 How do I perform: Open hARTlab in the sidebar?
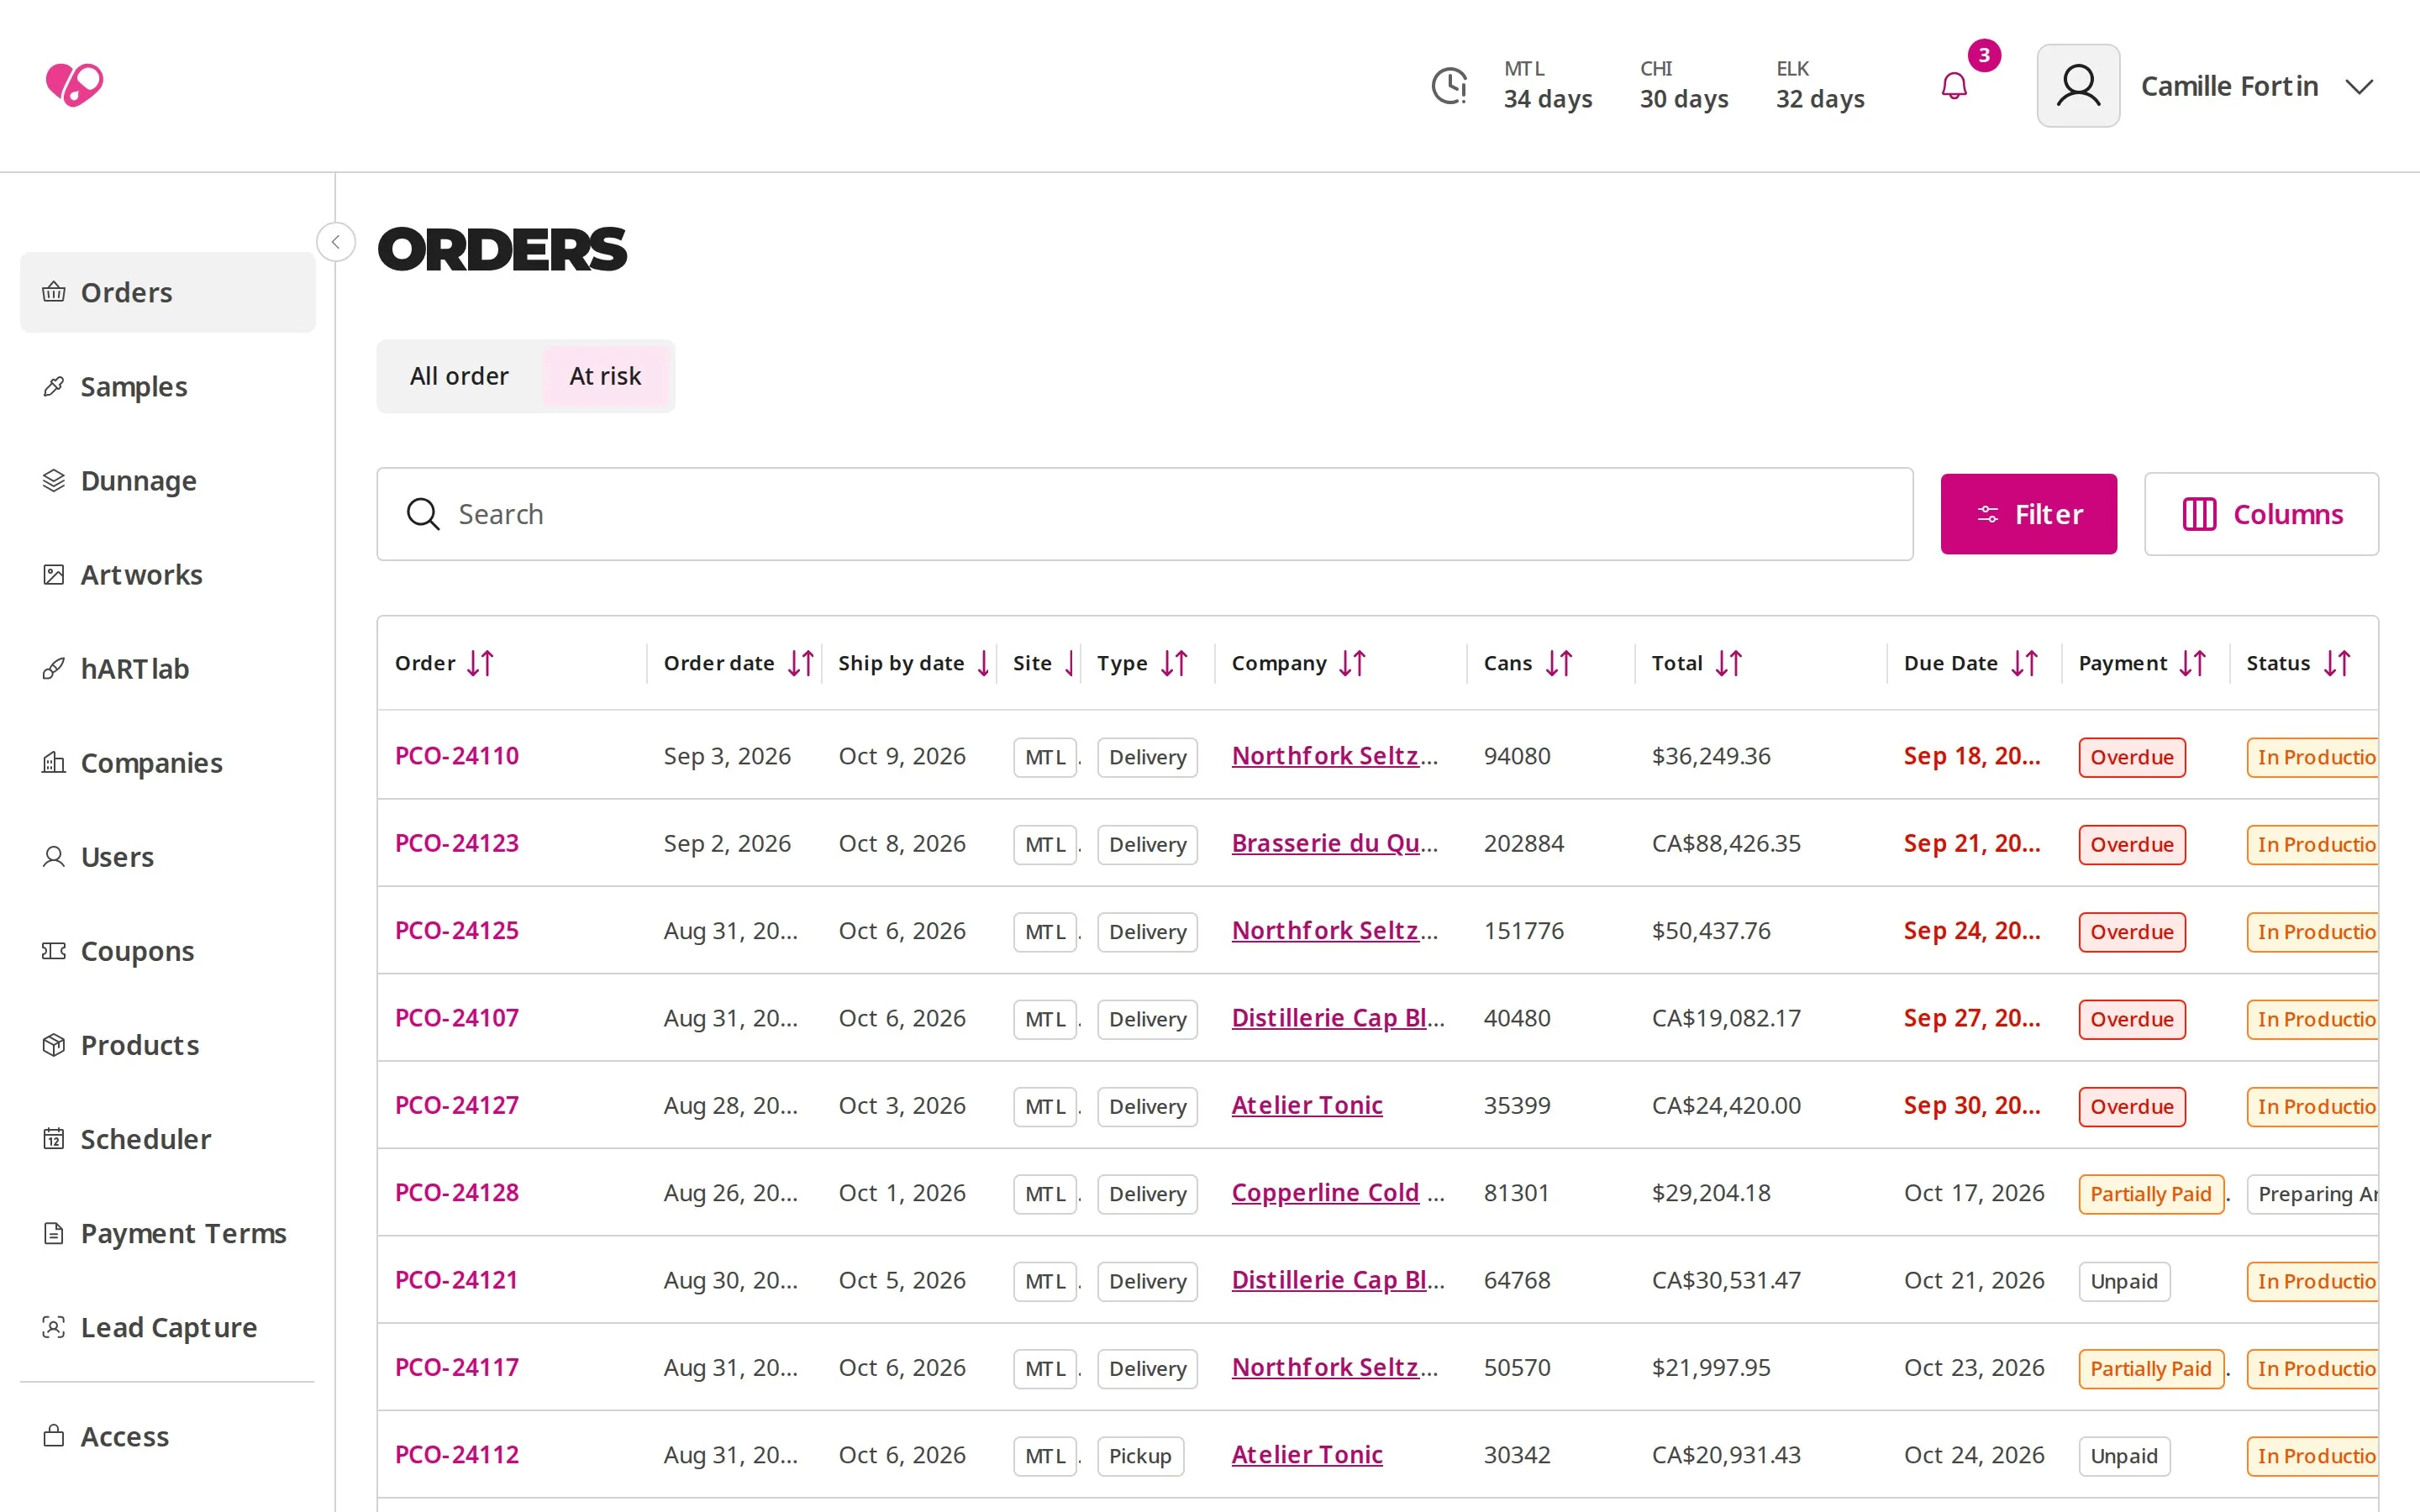(168, 668)
